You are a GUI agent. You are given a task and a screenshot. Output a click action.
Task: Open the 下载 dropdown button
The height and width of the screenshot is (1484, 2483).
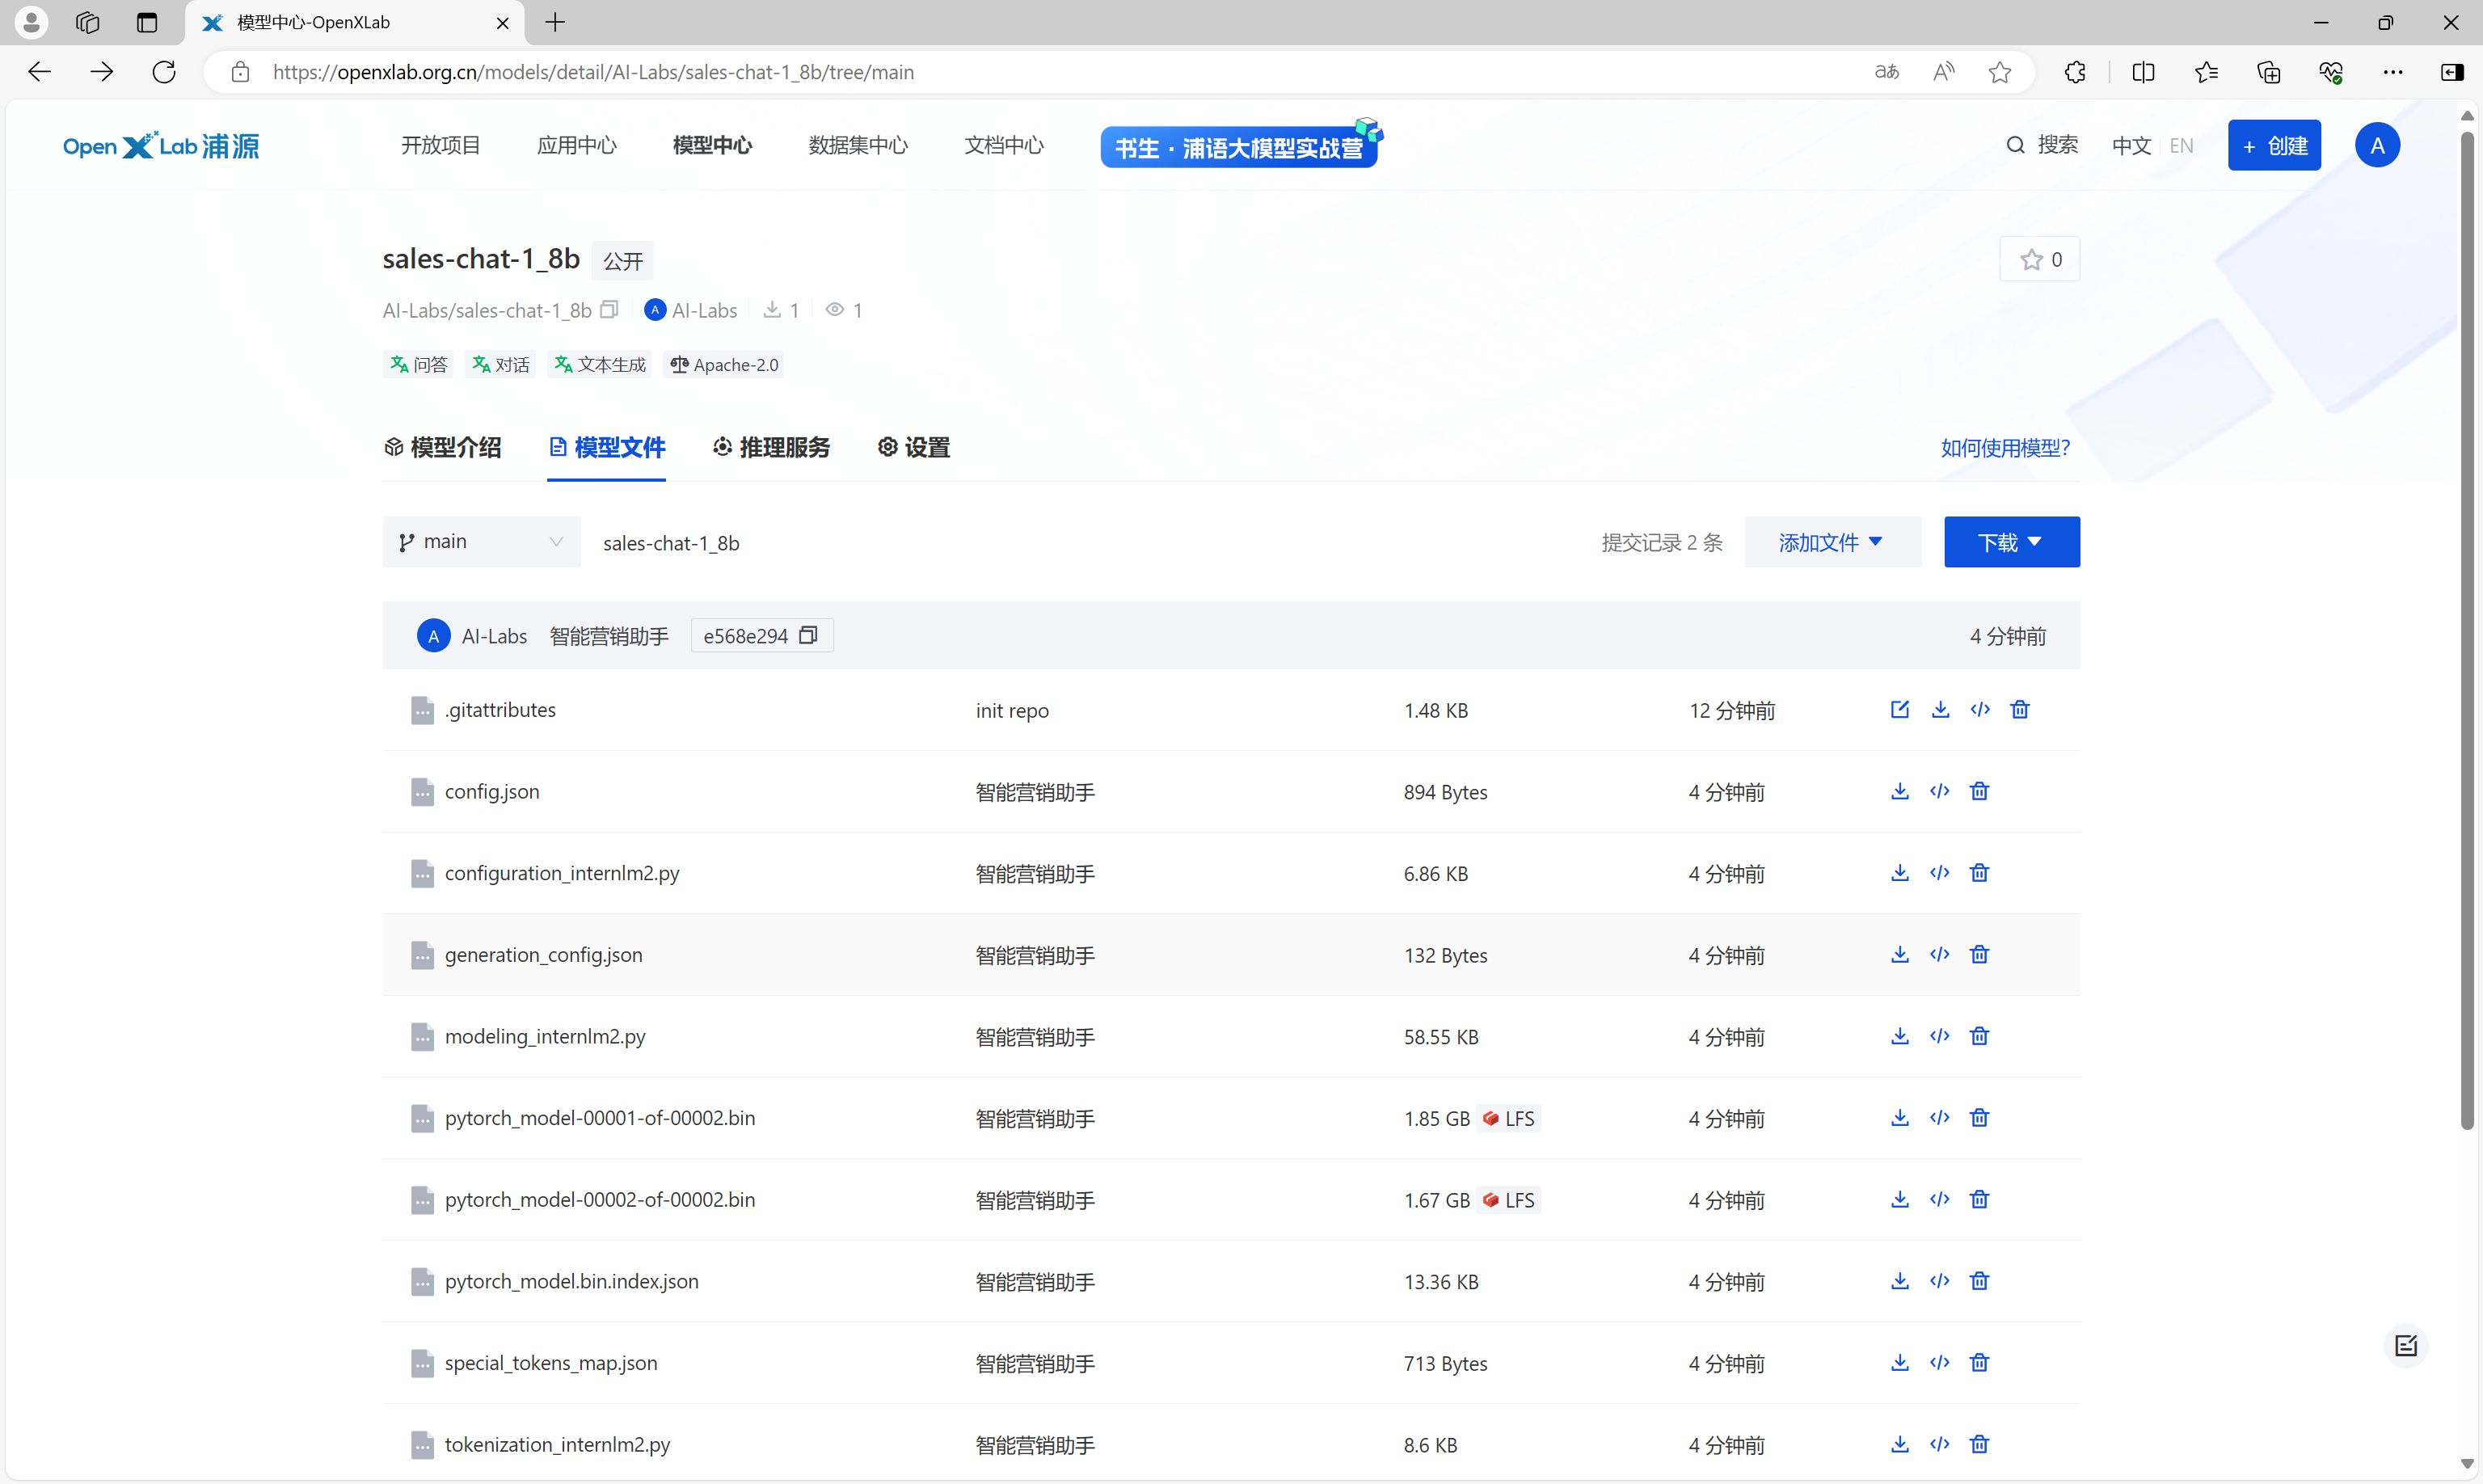(x=2011, y=542)
